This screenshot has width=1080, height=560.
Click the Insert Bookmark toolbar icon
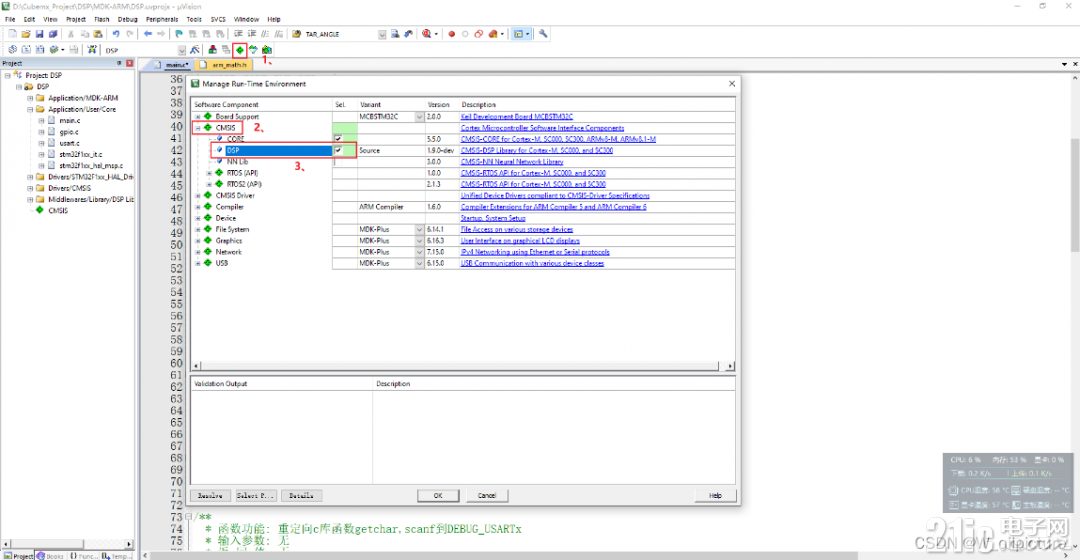[179, 34]
